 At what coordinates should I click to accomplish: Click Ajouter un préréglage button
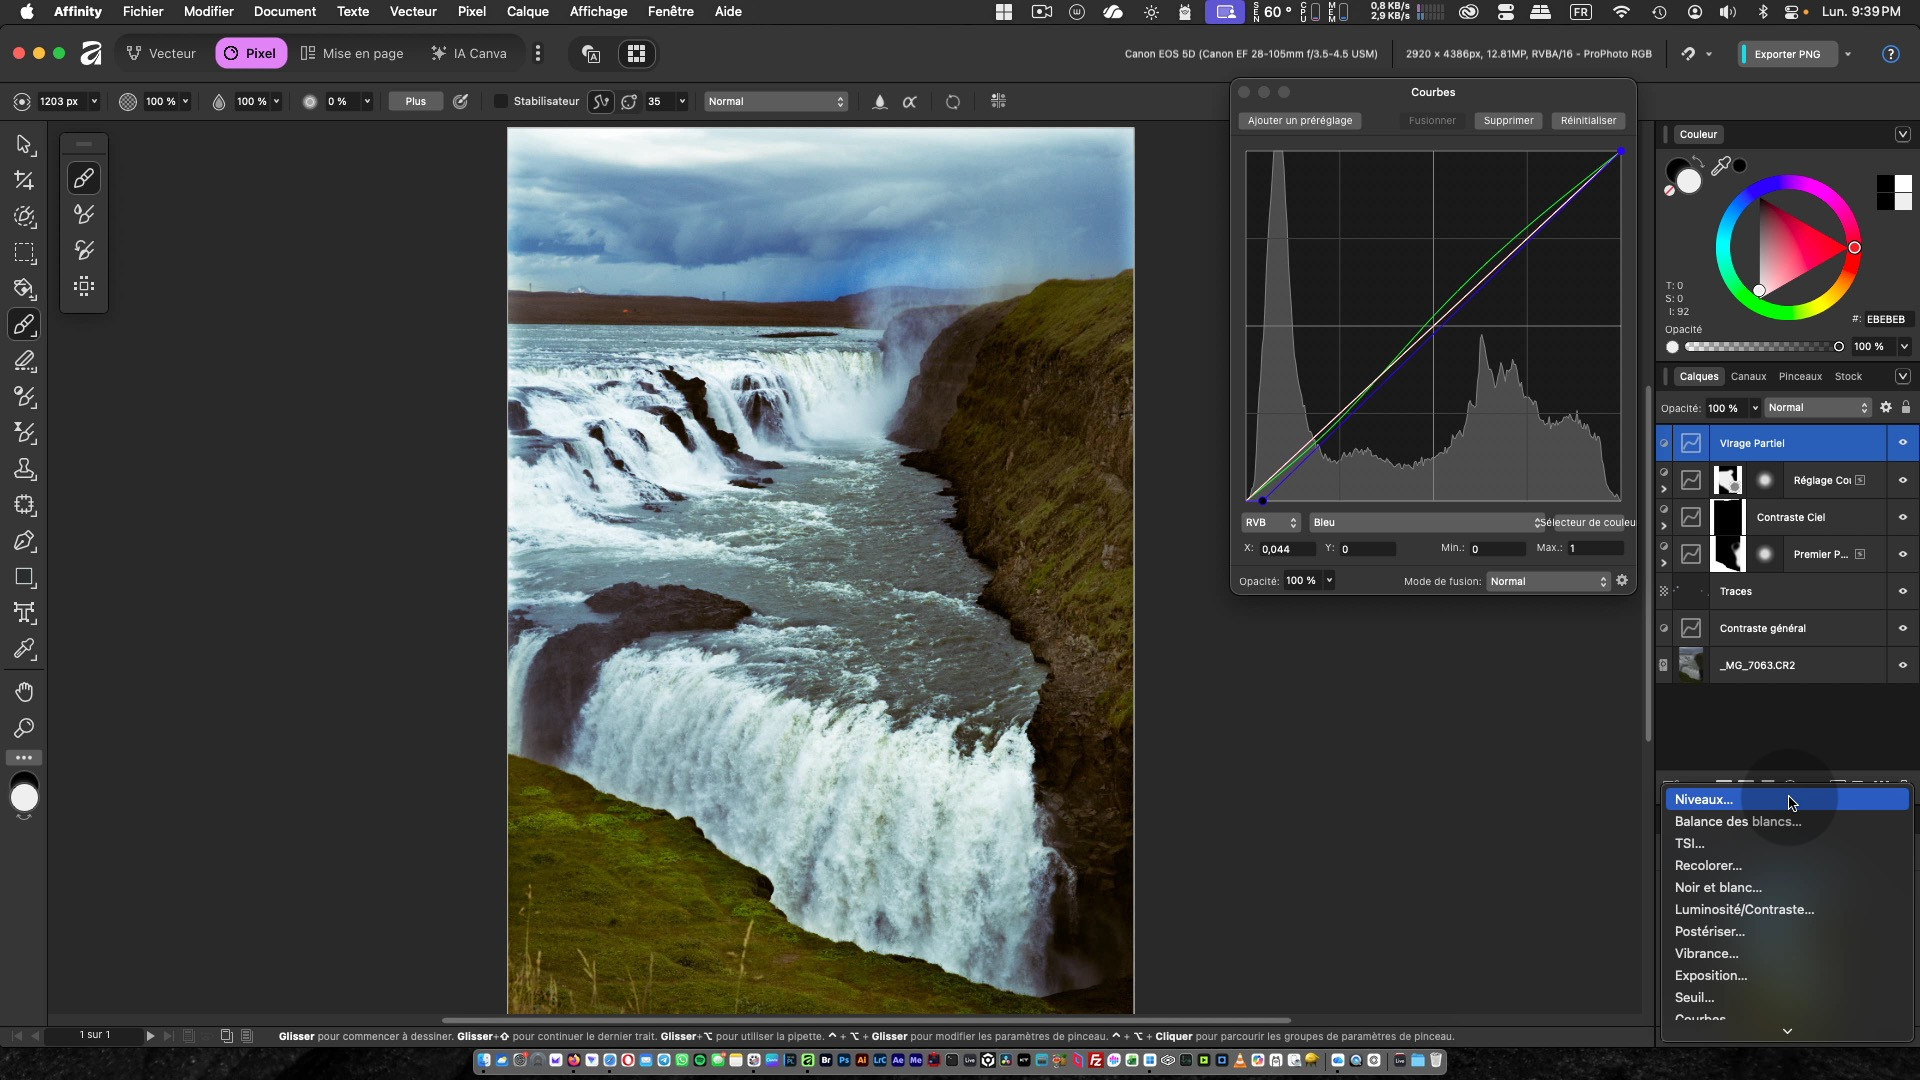click(x=1299, y=120)
